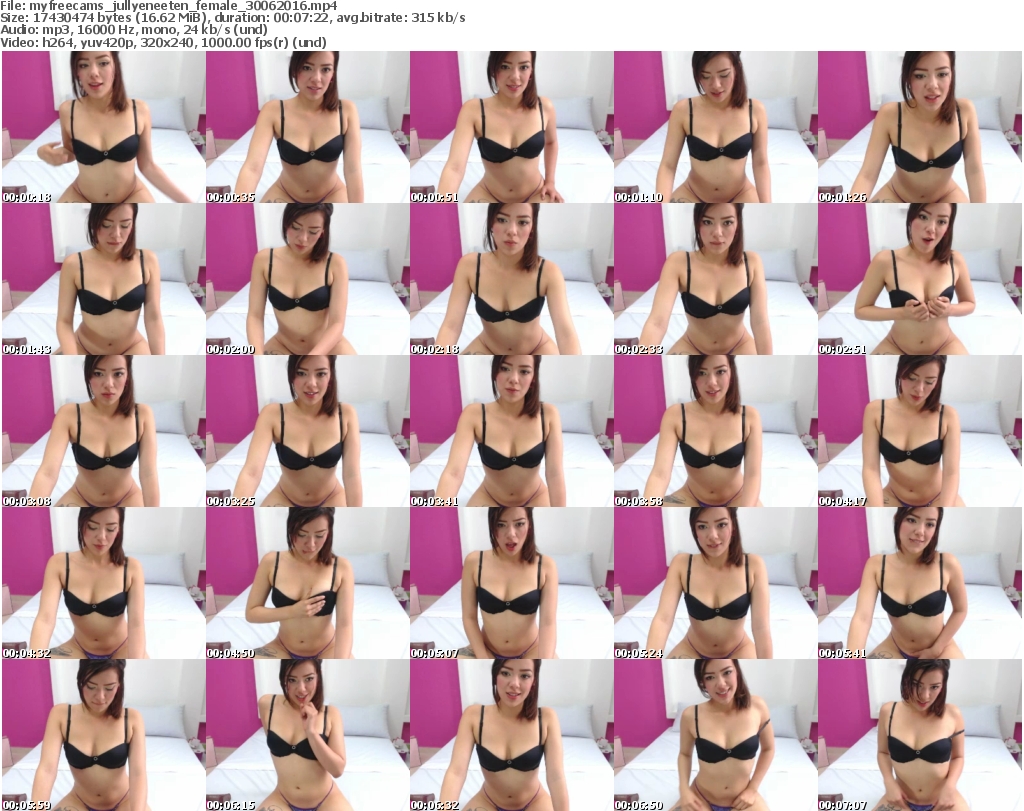This screenshot has width=1024, height=811.
Task: Open the thumbnail stamped 00:03:41
Action: coord(511,431)
